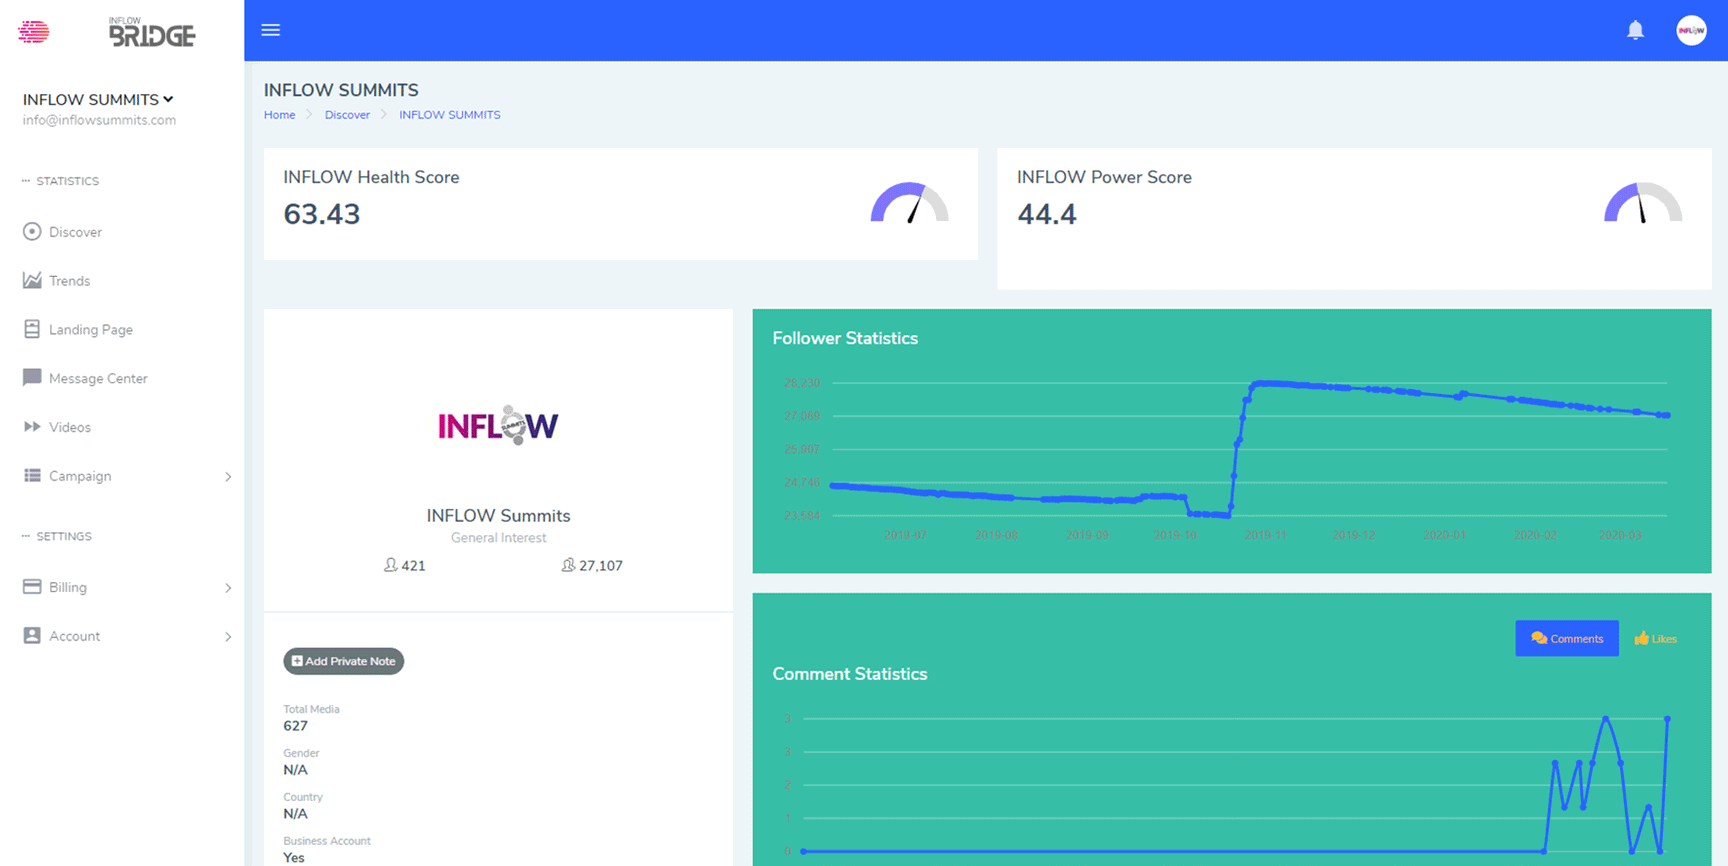This screenshot has width=1728, height=866.
Task: Click the Billing card icon
Action: click(32, 587)
